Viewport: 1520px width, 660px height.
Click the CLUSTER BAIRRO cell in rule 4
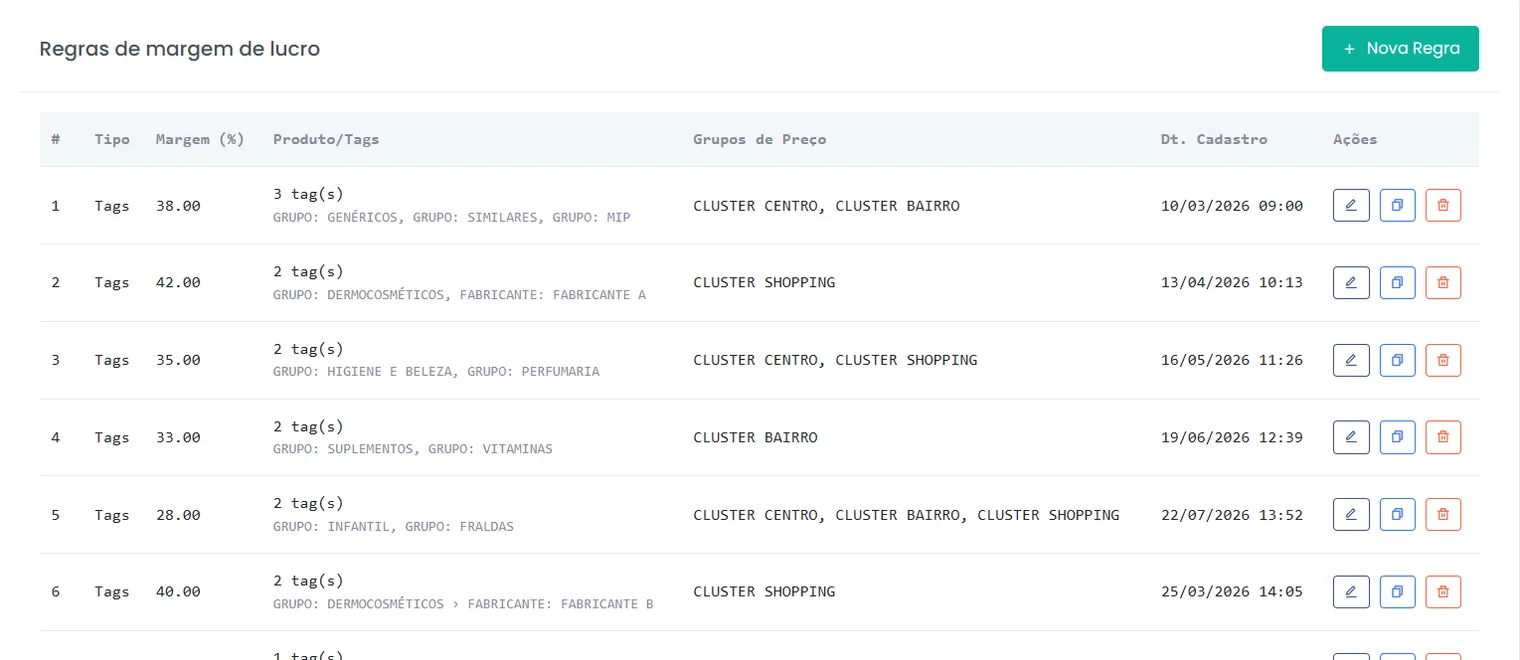tap(755, 437)
